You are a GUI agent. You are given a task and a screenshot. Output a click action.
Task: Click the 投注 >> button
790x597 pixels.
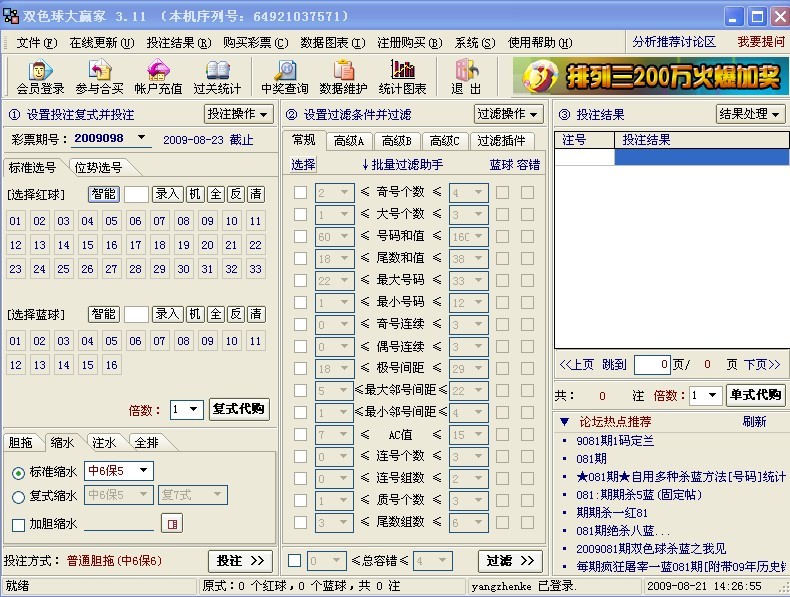pyautogui.click(x=240, y=561)
